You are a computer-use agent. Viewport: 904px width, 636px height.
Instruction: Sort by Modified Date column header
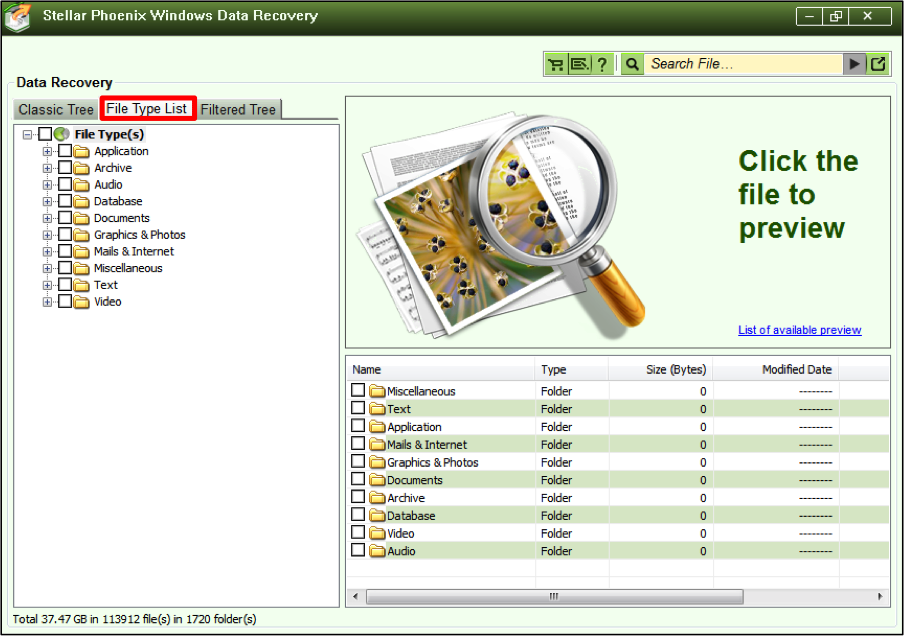click(776, 370)
